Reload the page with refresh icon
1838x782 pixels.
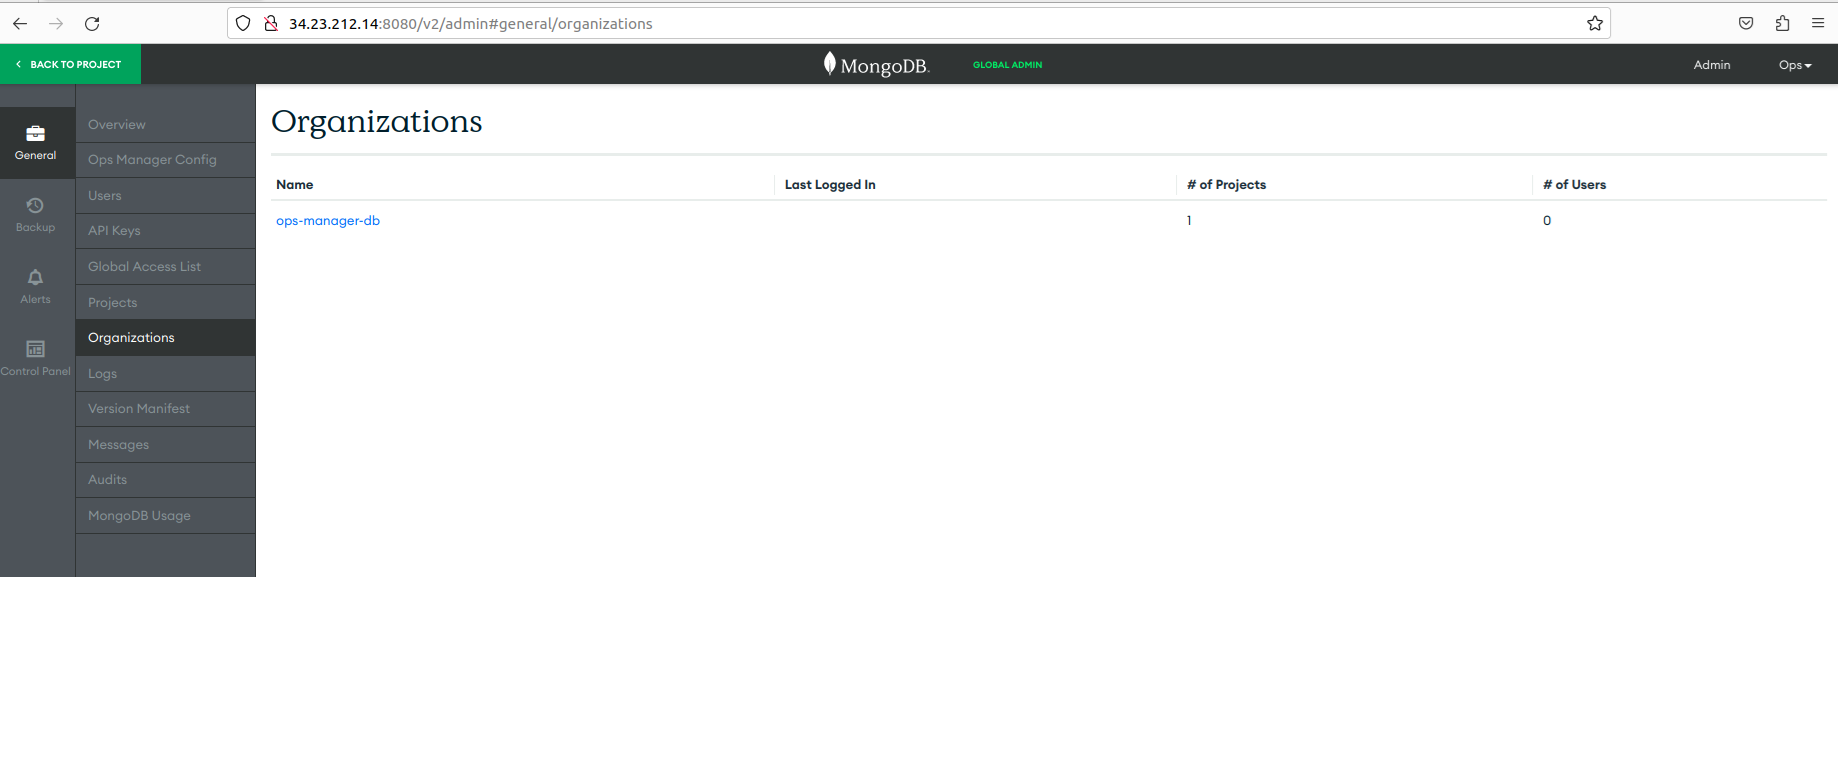tap(92, 24)
